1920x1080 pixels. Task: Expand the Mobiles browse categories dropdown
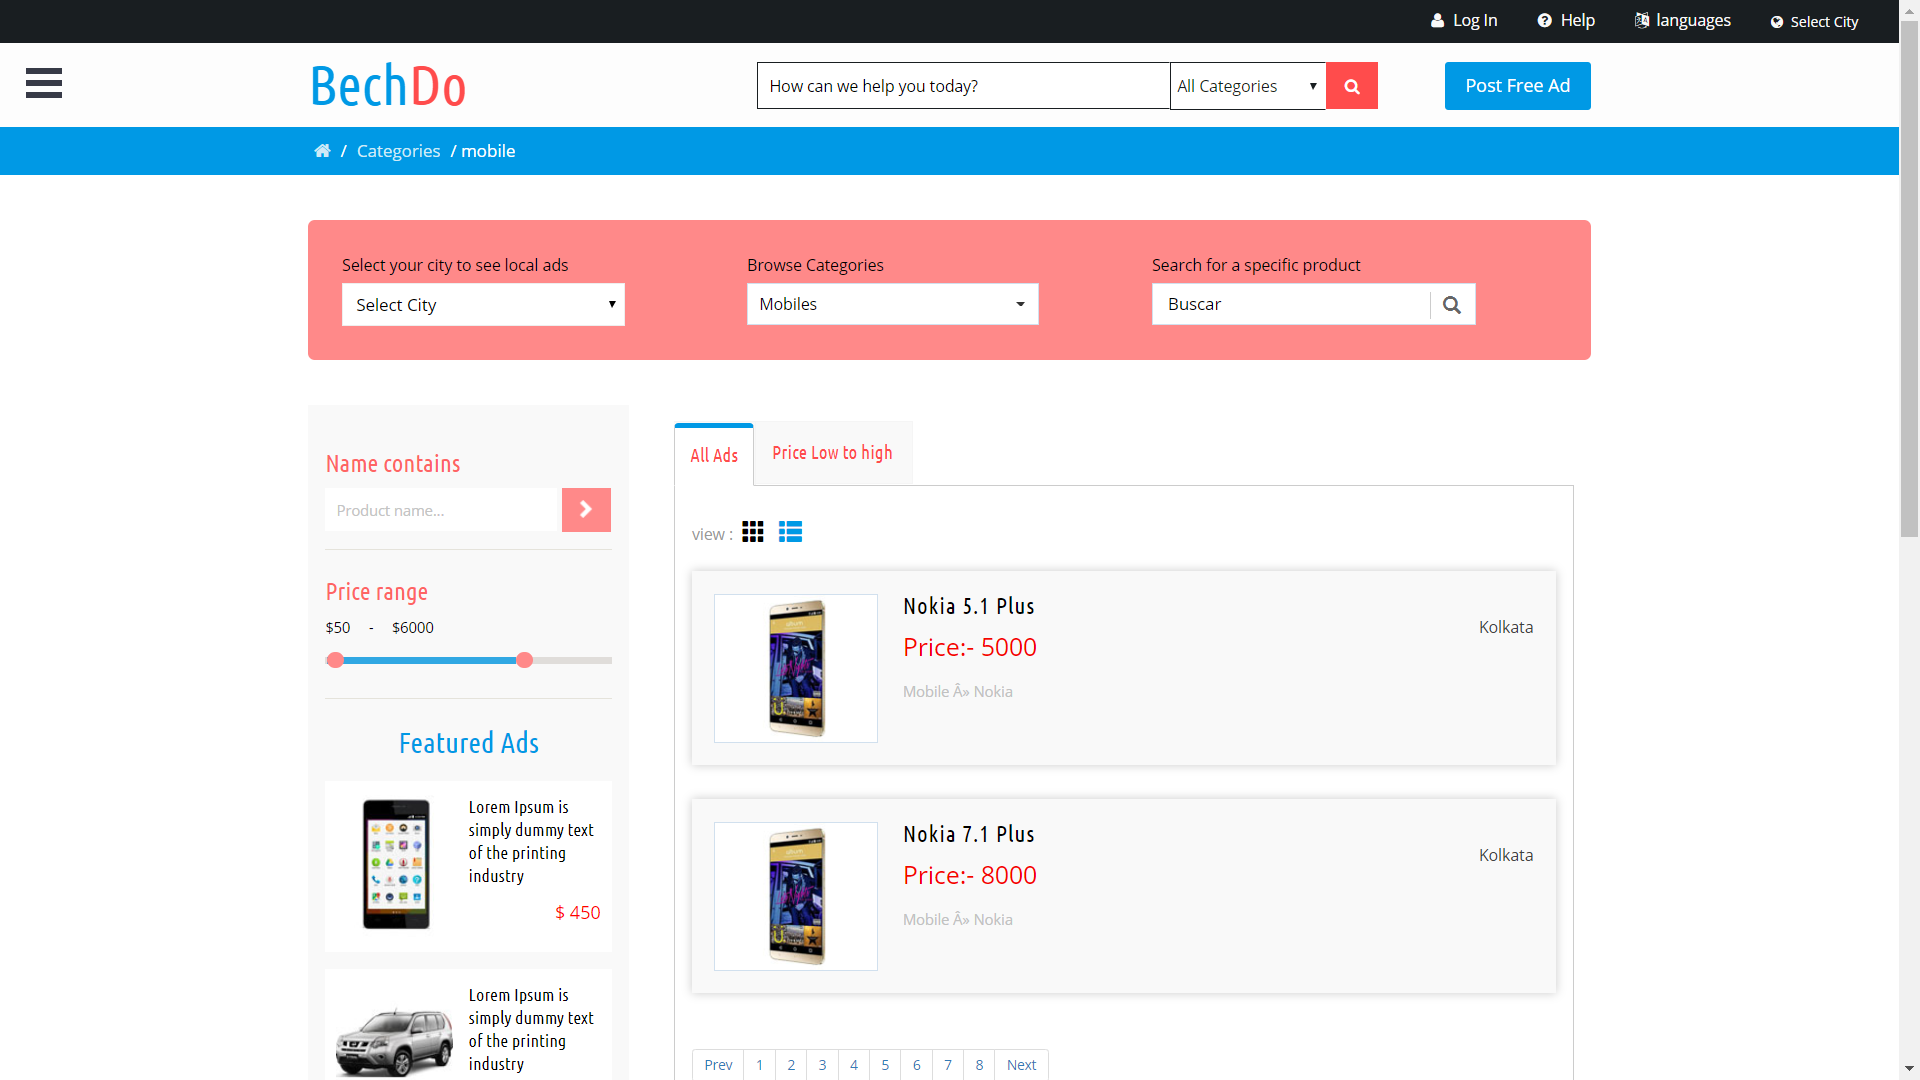[892, 305]
